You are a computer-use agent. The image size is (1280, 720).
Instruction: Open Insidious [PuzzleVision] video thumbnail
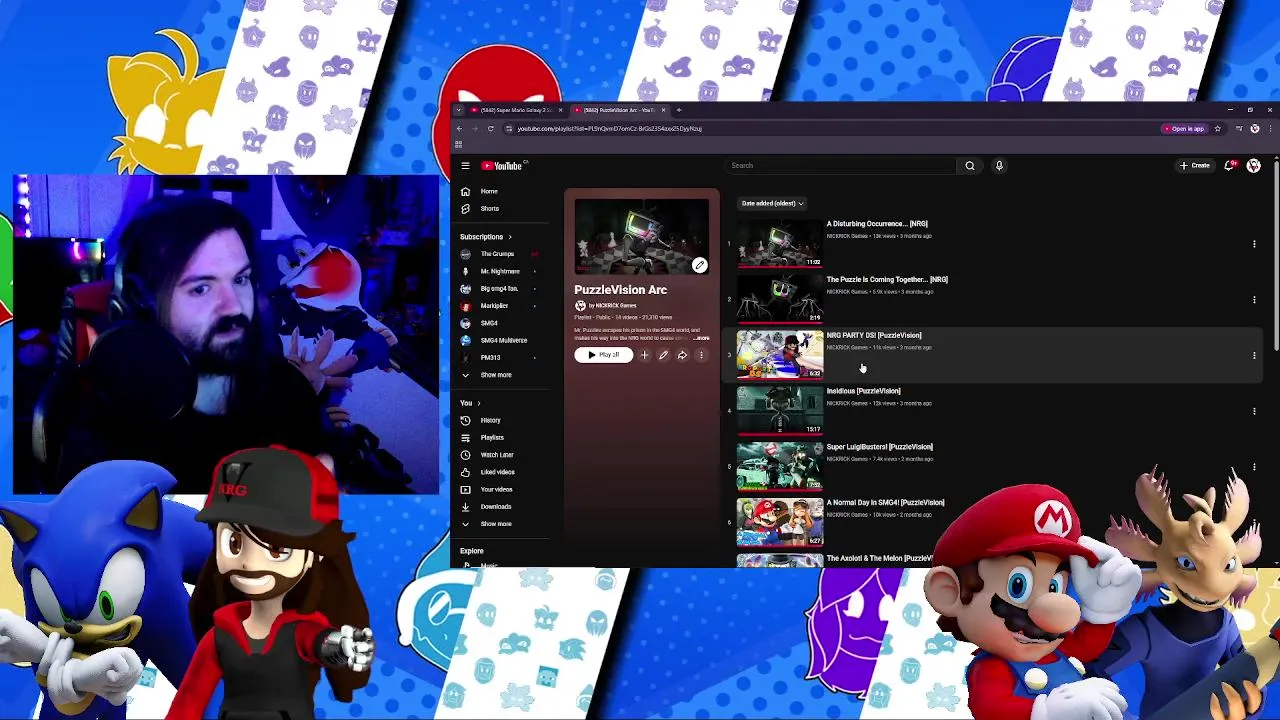coord(780,411)
